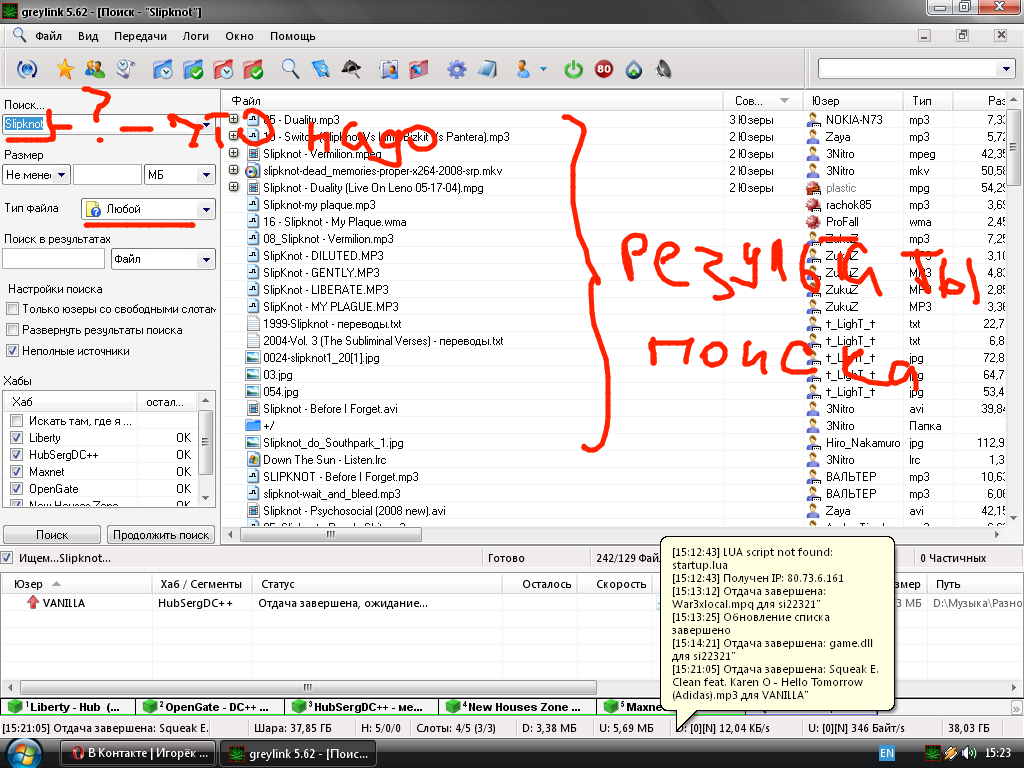Open the Помощь menu

(x=293, y=36)
